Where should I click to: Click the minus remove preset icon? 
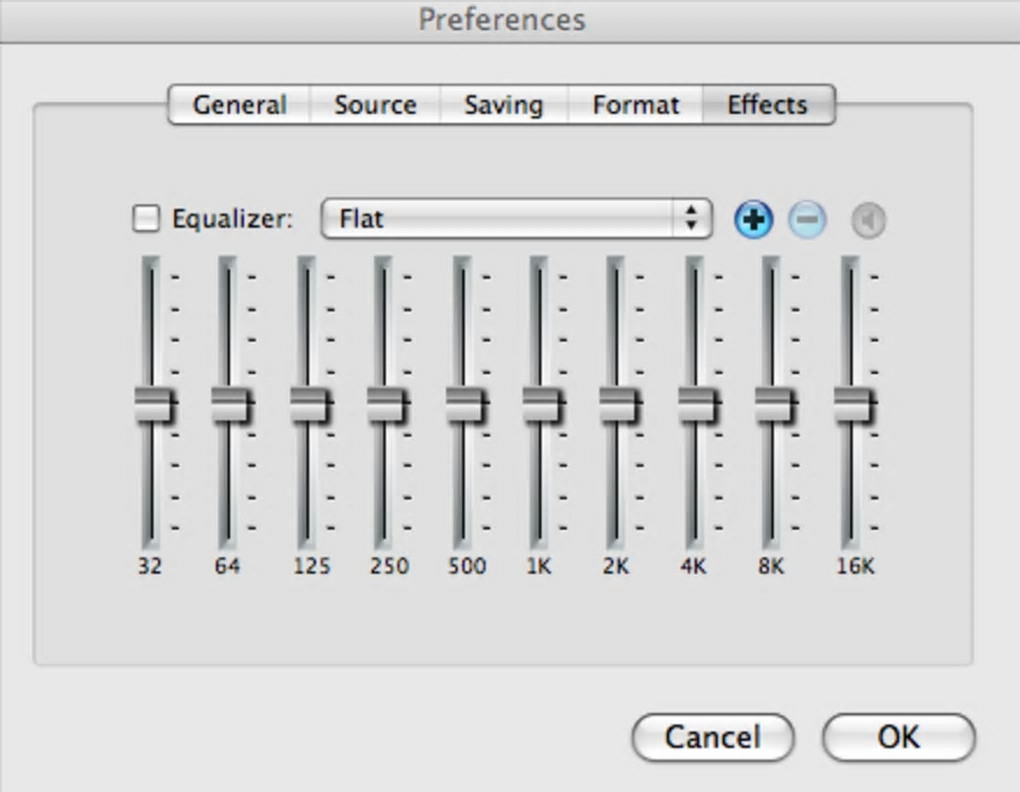pos(807,220)
